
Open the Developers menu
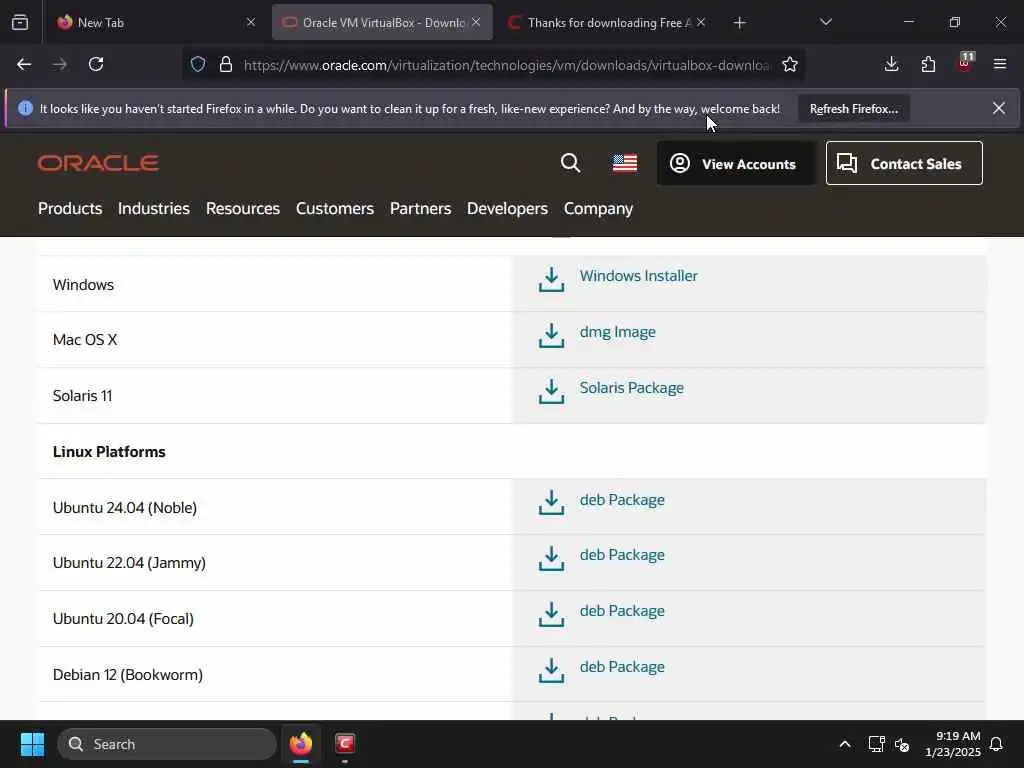coord(507,208)
